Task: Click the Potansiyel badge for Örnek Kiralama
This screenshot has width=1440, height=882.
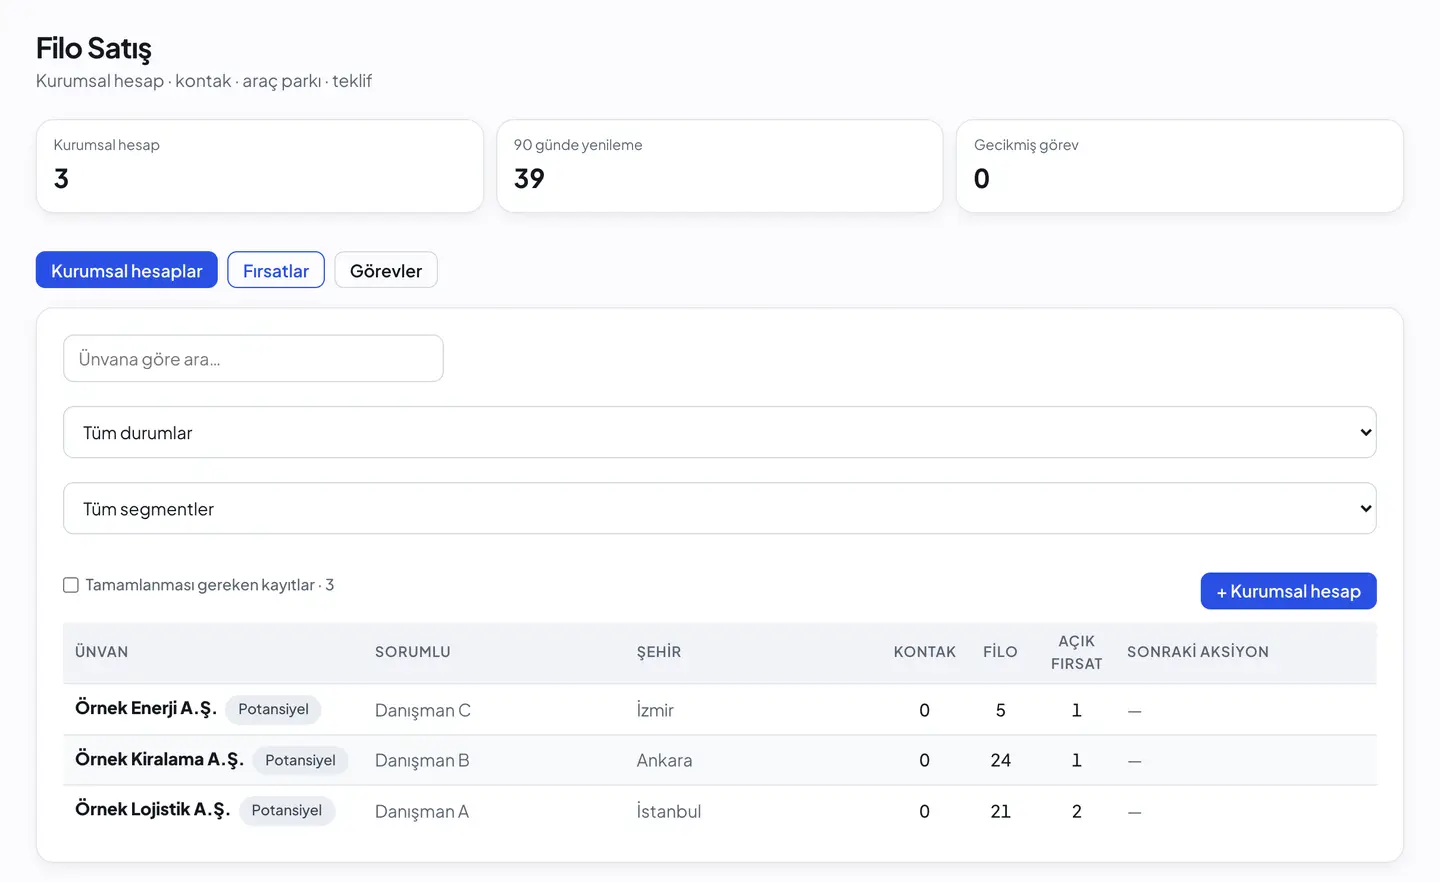Action: click(300, 760)
